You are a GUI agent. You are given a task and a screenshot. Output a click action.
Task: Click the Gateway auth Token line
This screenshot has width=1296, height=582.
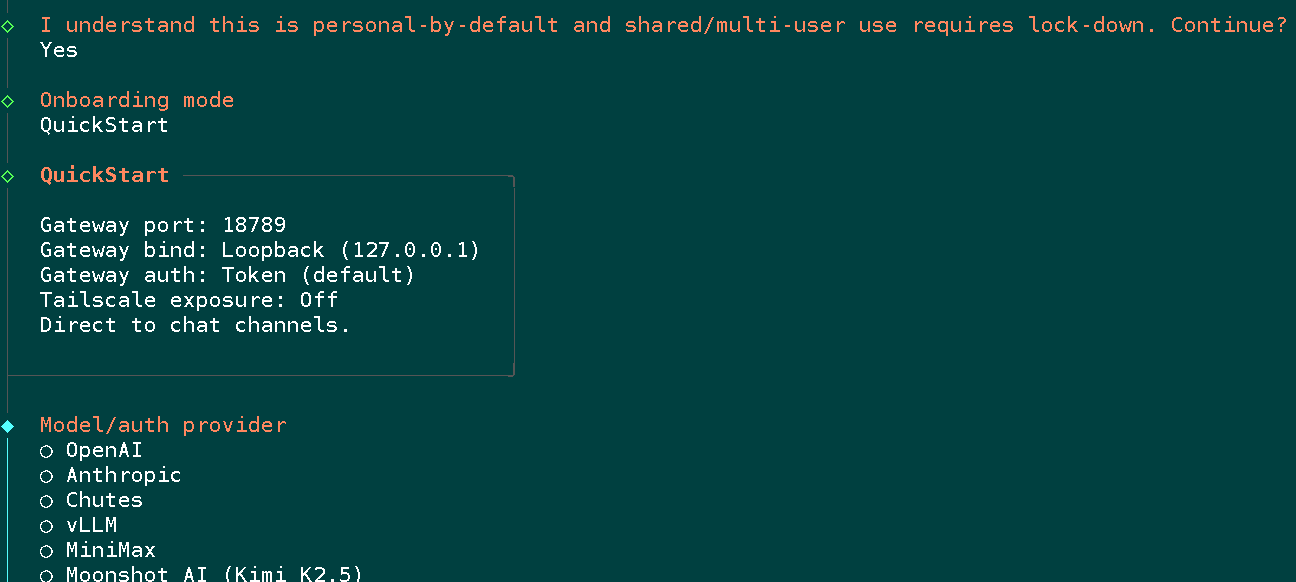(x=227, y=275)
